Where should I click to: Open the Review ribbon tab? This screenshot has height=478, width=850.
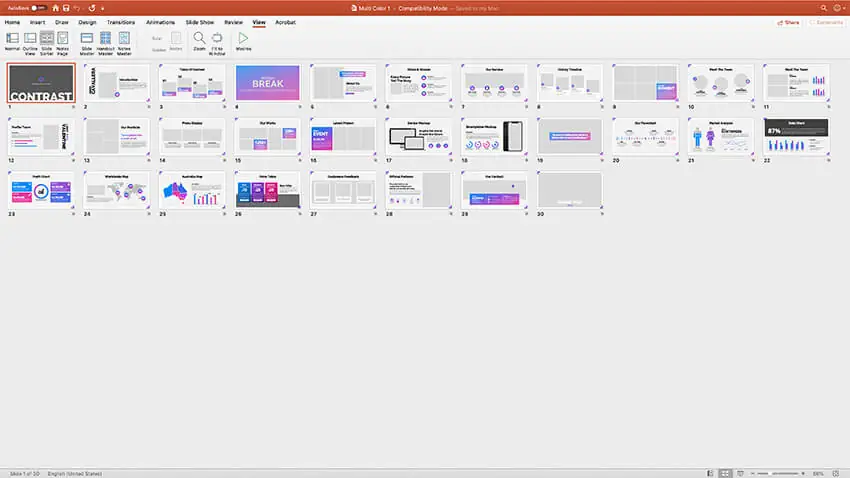click(233, 22)
